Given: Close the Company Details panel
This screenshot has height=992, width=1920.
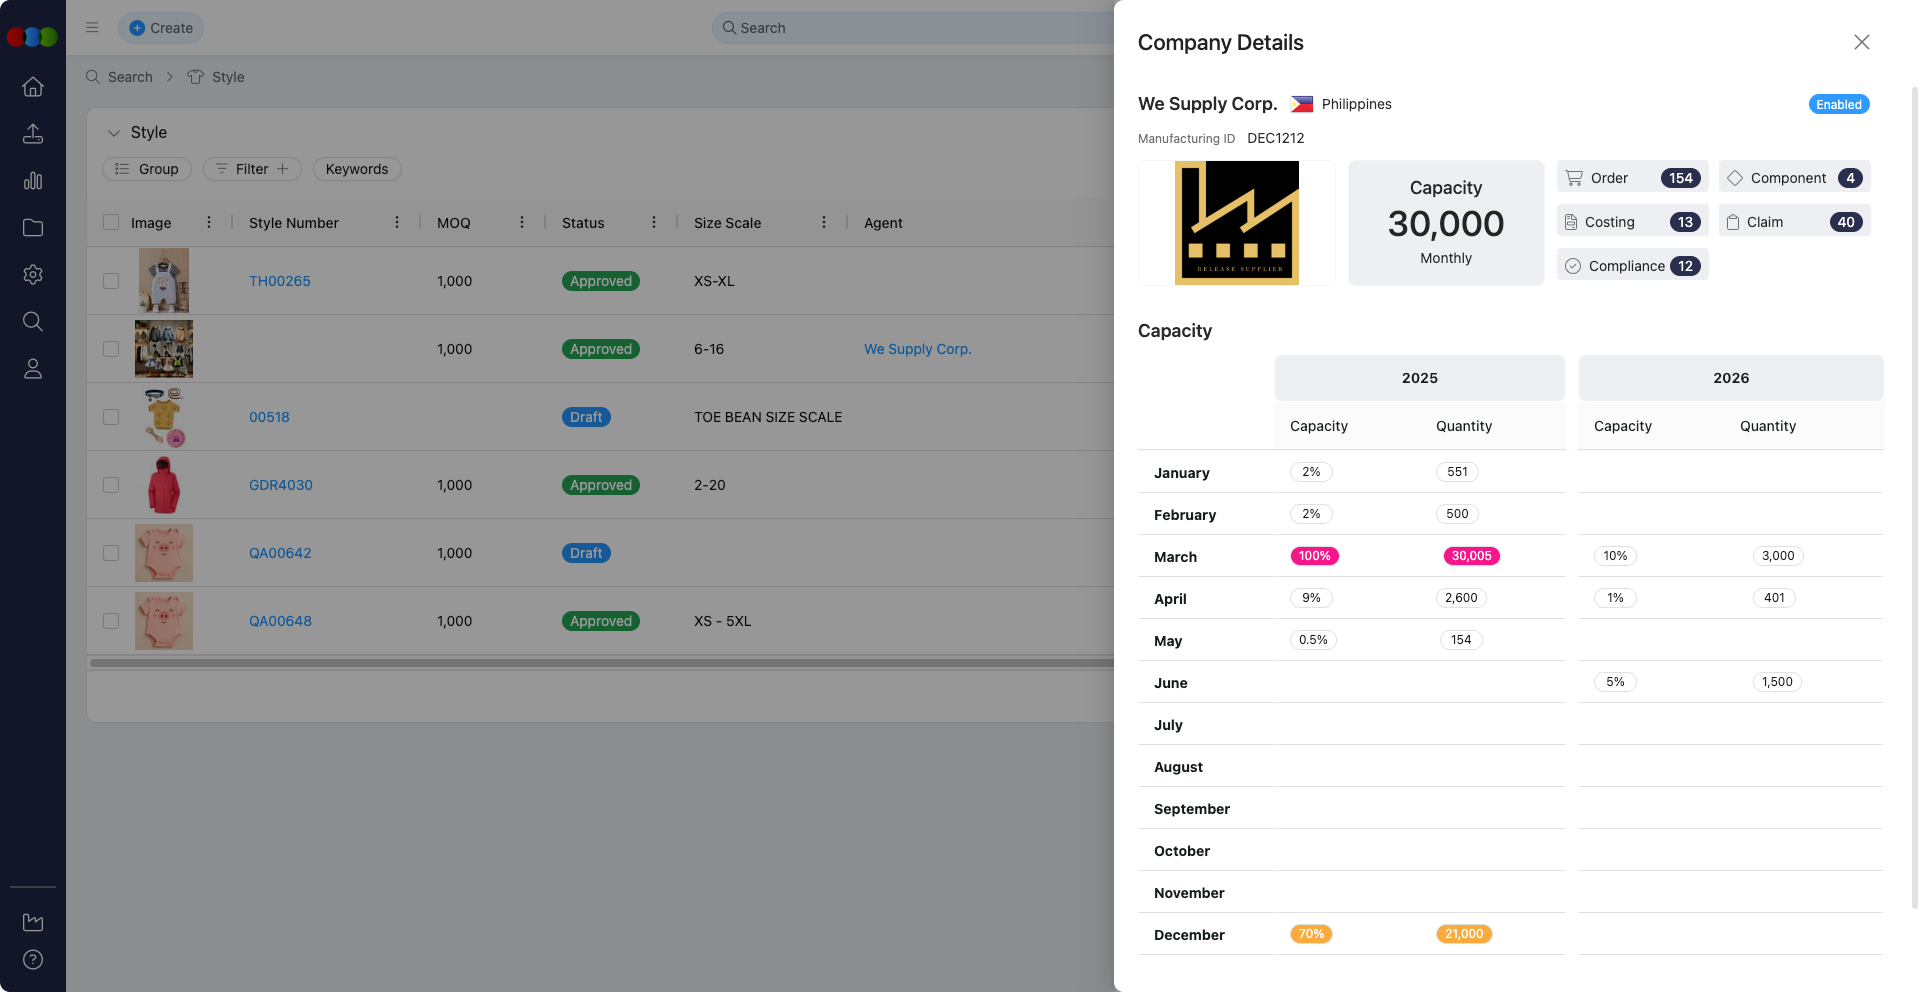Looking at the screenshot, I should (1861, 42).
